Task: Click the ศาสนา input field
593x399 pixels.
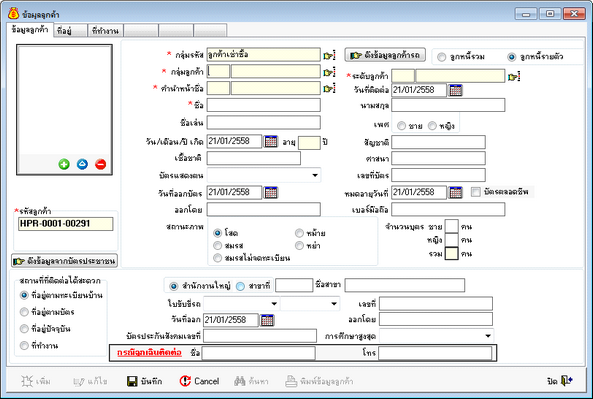Action: (438, 158)
